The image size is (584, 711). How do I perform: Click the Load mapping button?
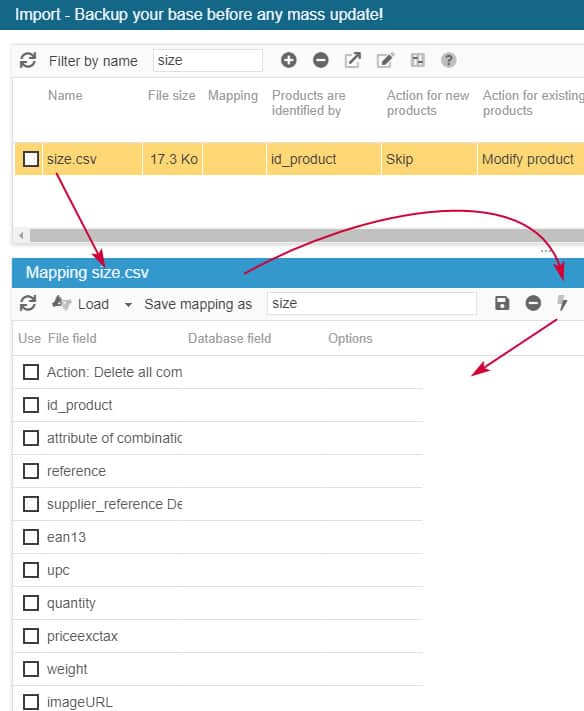point(81,303)
